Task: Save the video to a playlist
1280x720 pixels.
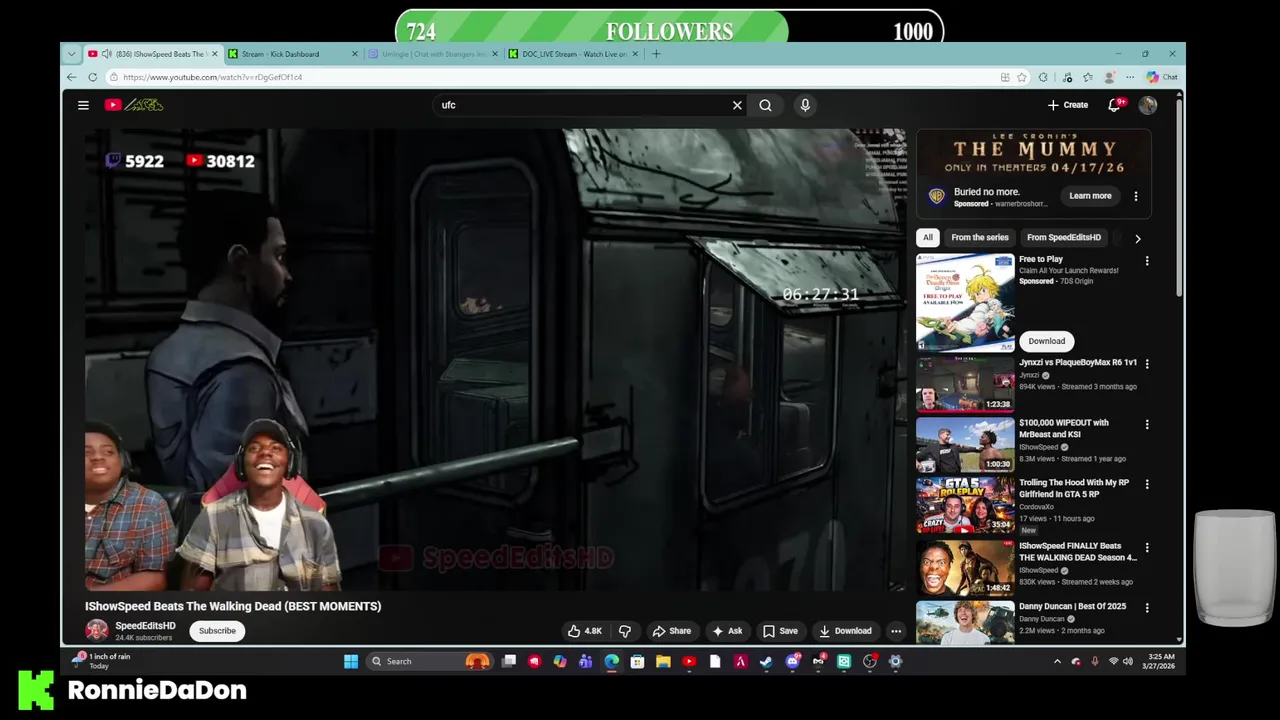Action: click(780, 631)
